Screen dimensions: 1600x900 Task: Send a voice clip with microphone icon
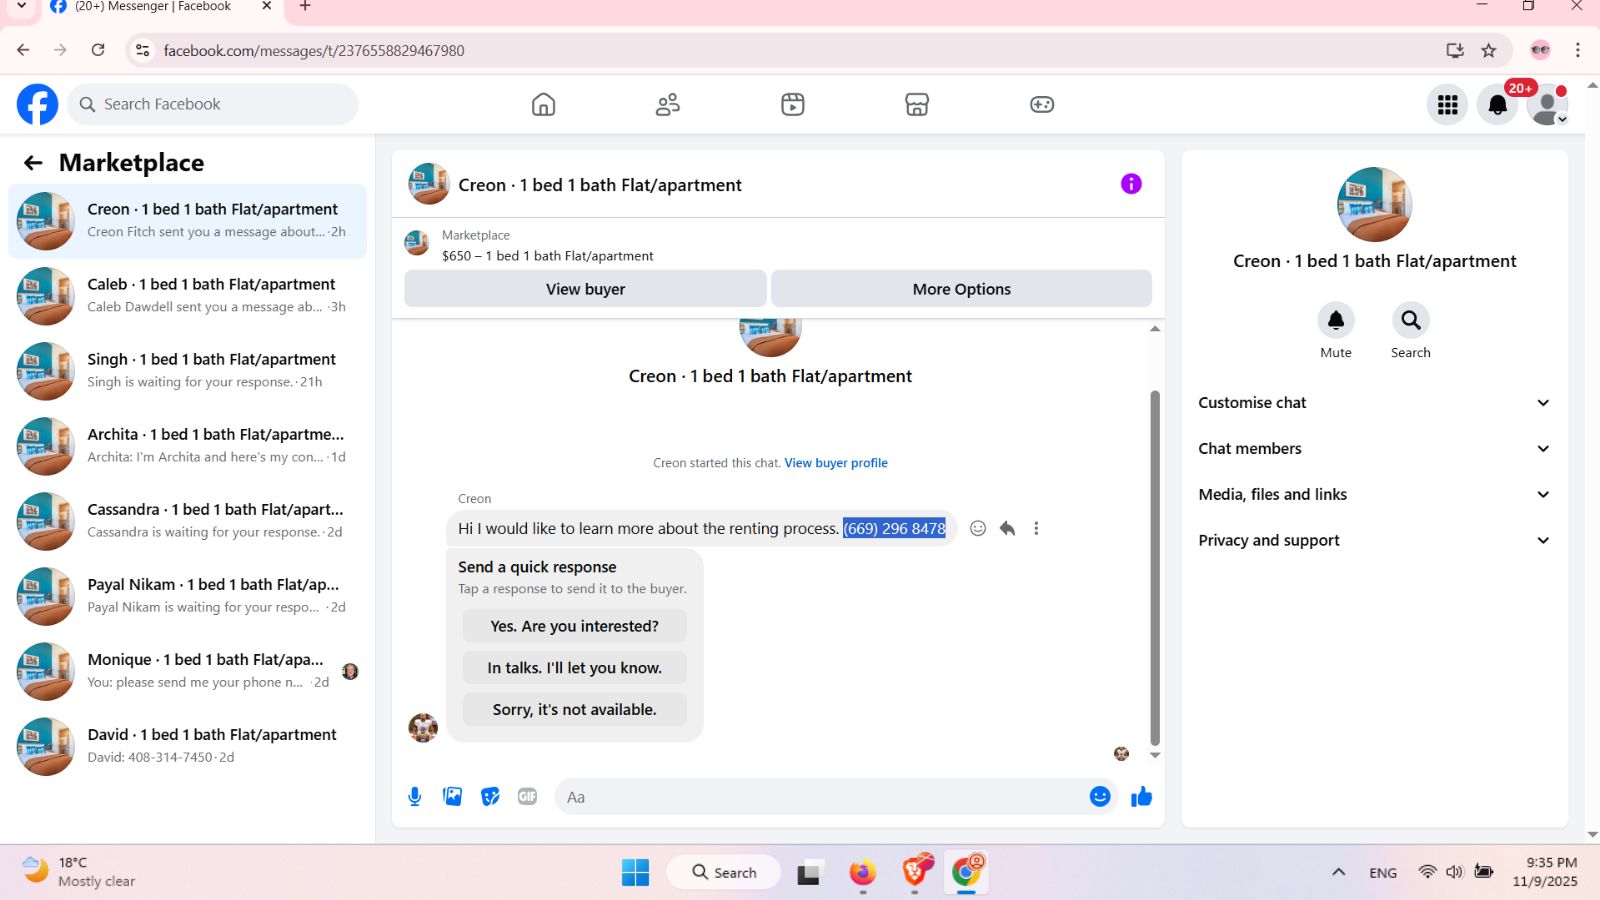(x=415, y=797)
